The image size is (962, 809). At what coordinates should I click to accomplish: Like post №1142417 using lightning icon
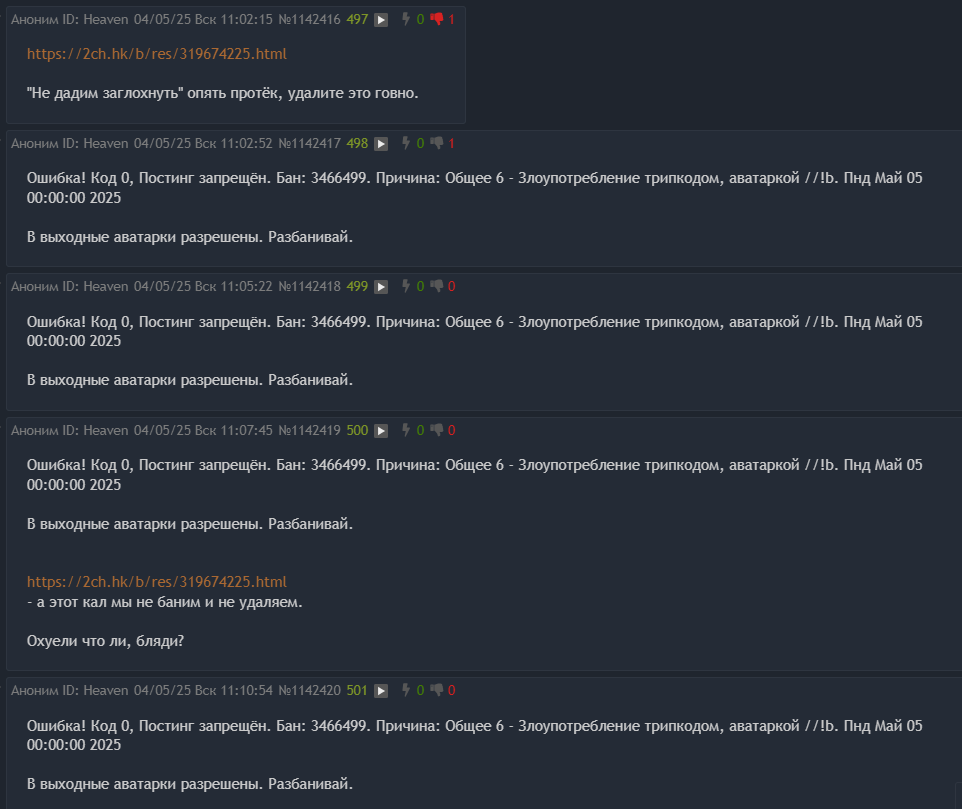point(406,143)
